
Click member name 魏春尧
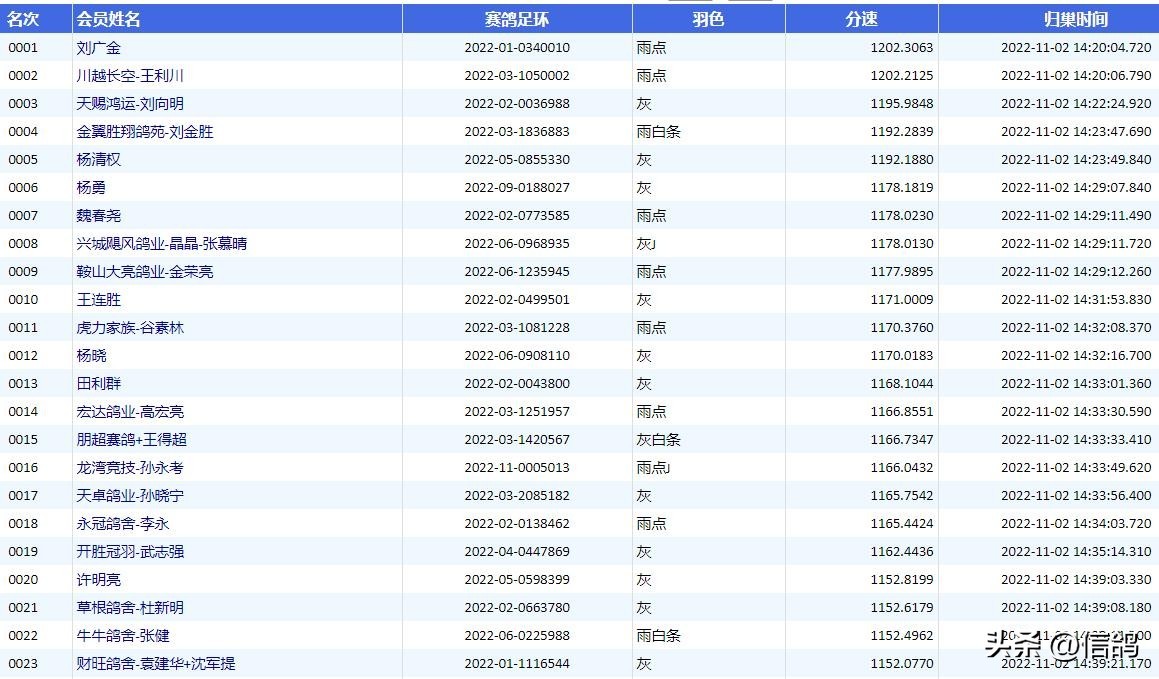99,216
